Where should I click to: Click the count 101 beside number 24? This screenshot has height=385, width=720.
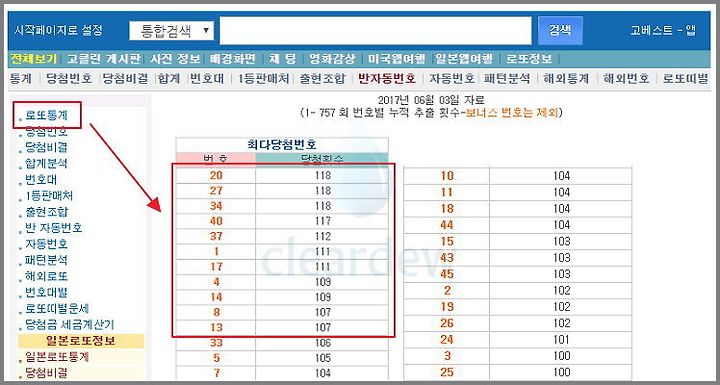click(561, 340)
